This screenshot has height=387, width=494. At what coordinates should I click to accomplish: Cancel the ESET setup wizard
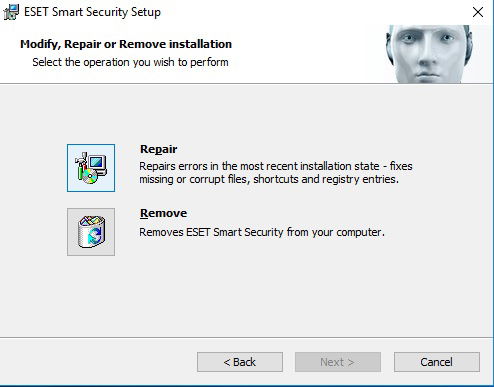coord(437,362)
